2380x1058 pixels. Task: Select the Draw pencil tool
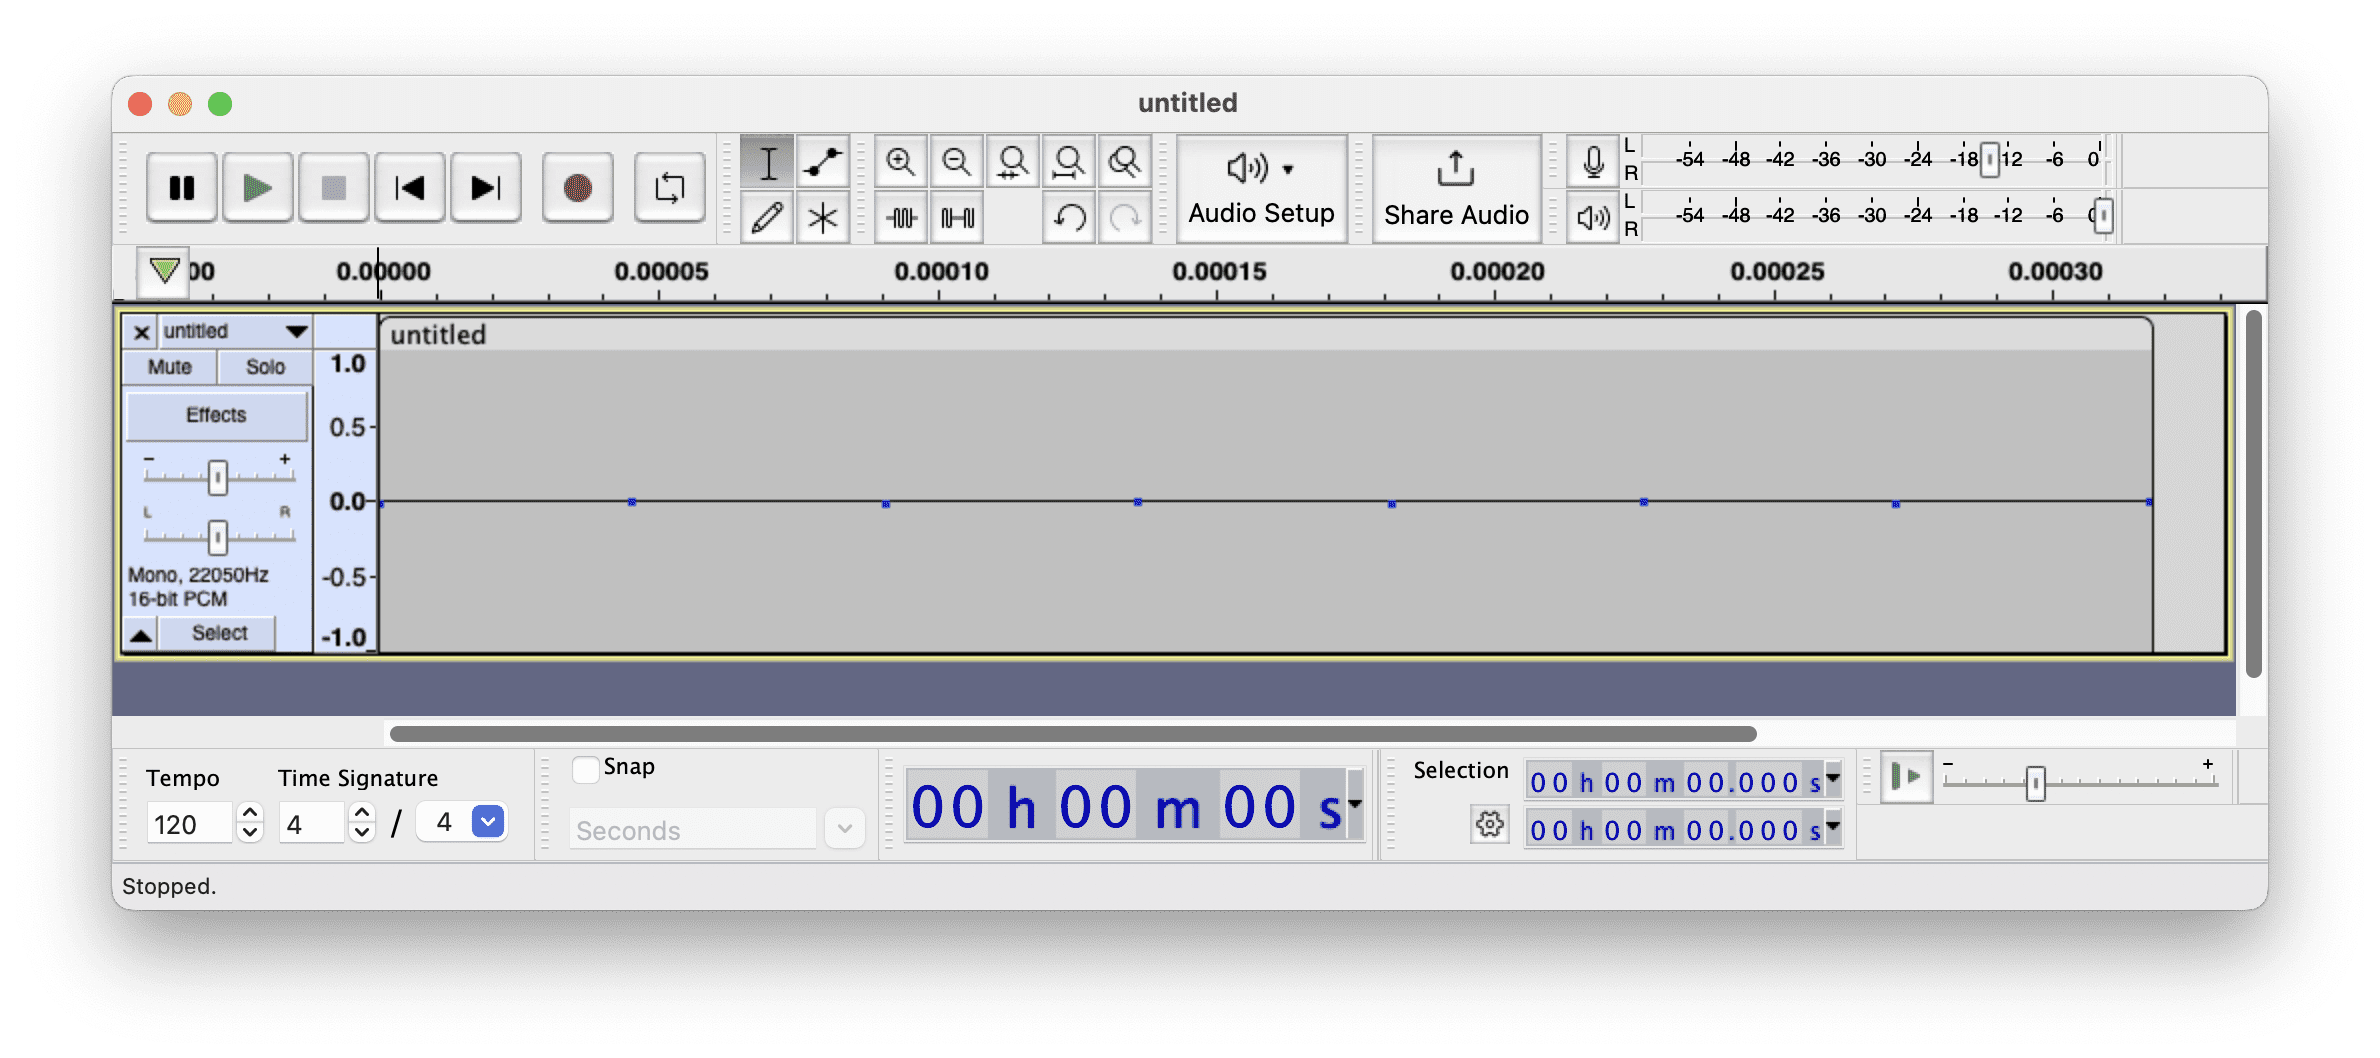tap(767, 217)
